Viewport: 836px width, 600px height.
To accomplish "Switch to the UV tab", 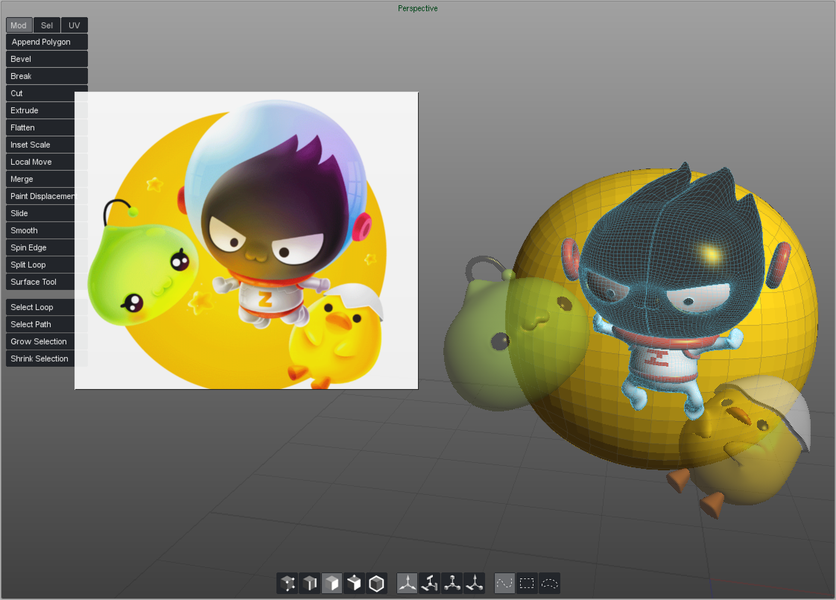I will click(x=74, y=25).
